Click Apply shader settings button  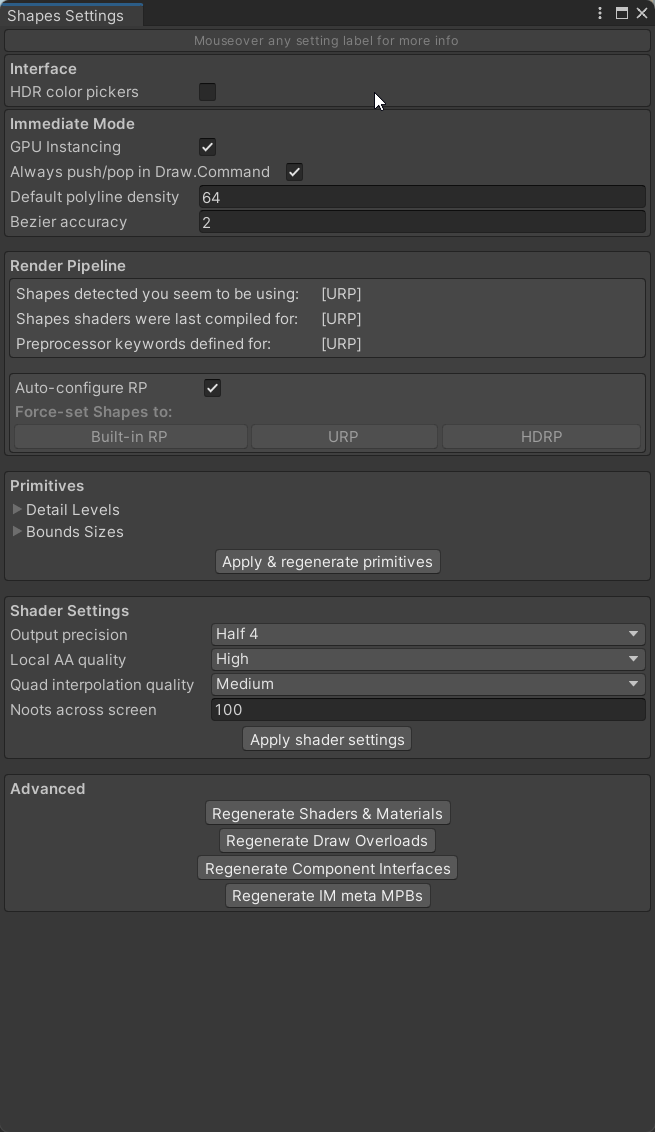(327, 739)
